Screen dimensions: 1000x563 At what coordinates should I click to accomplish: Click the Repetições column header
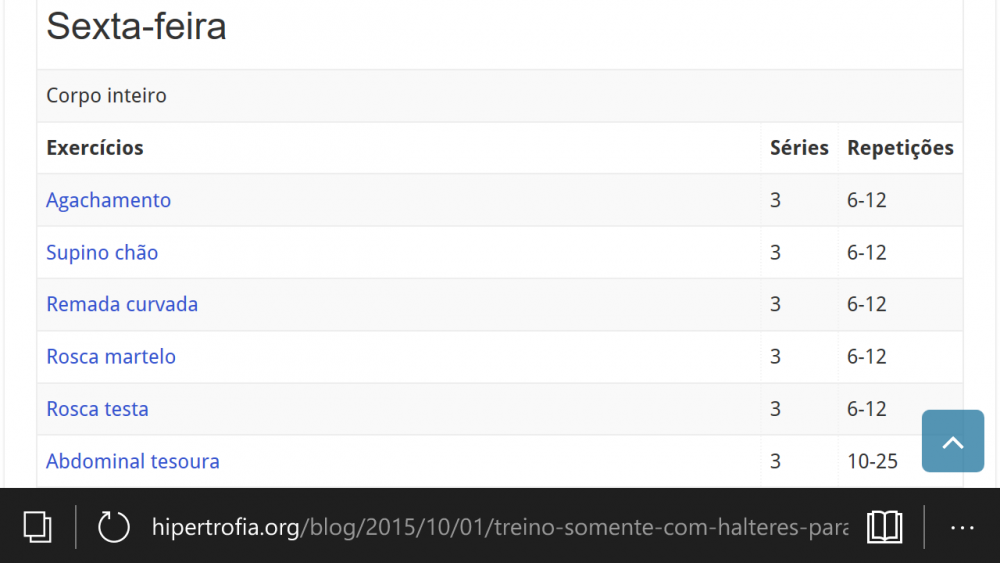[x=900, y=148]
